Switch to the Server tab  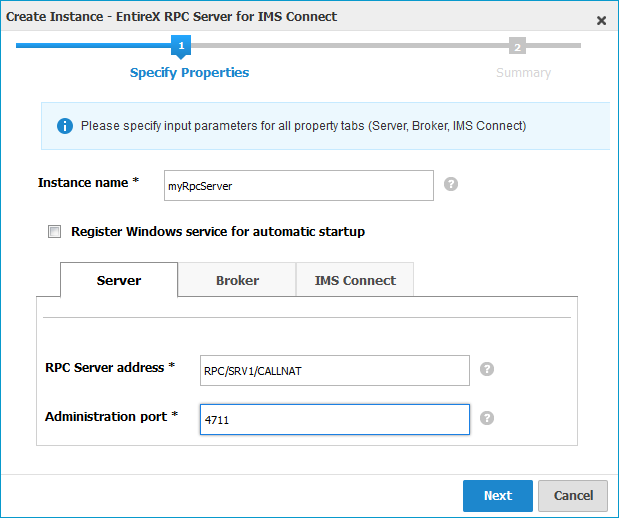[119, 280]
